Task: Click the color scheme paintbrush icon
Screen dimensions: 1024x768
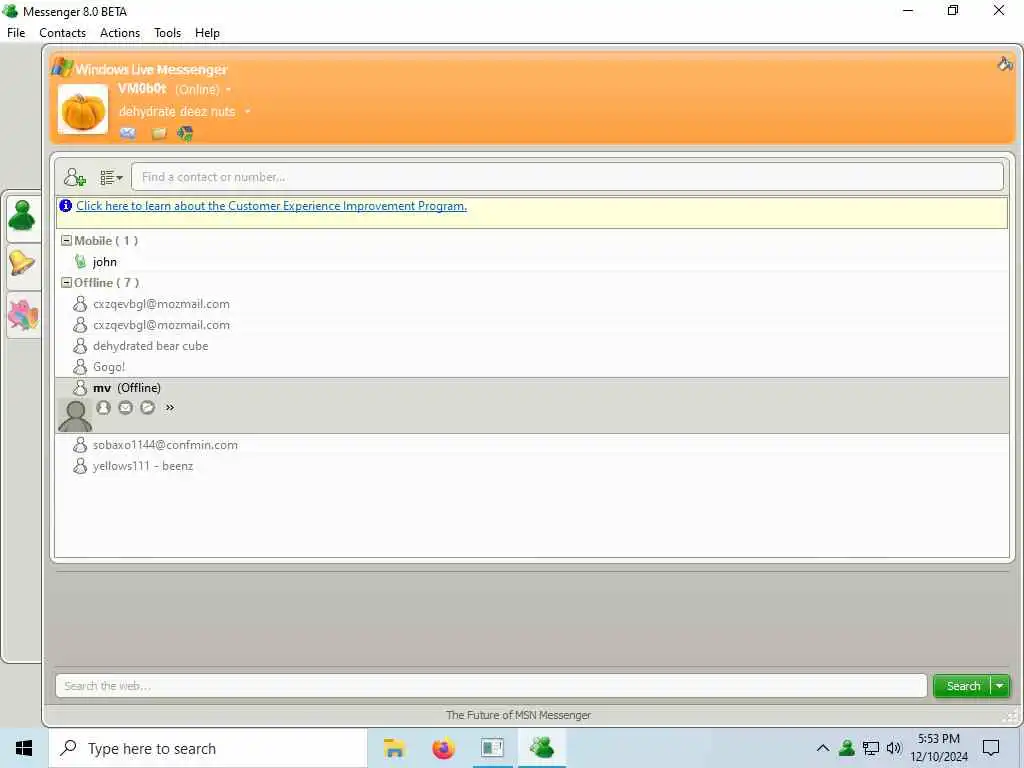Action: coord(1005,63)
